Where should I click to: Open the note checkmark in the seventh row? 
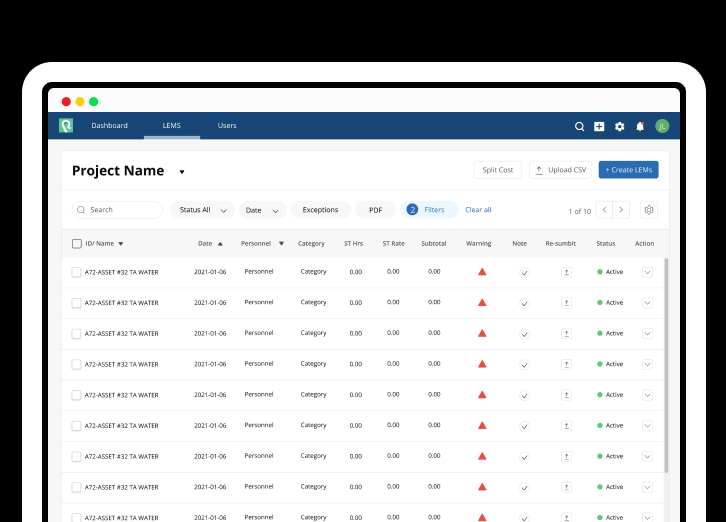[x=524, y=457]
